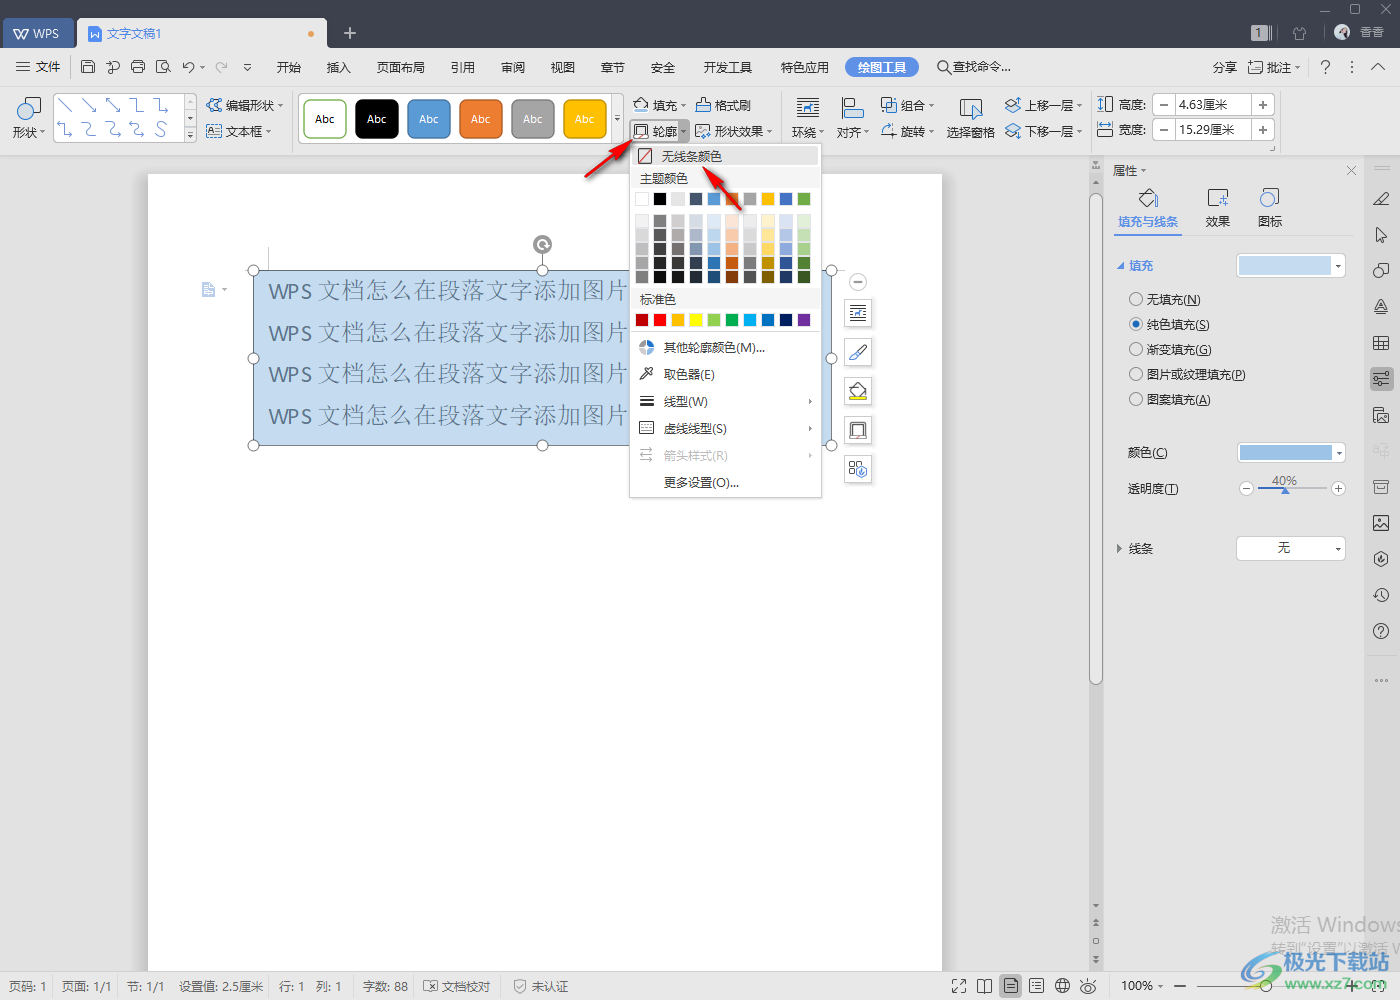Open the Icons (图标) tab in properties
Screen dimensions: 1400x1000
1270,208
